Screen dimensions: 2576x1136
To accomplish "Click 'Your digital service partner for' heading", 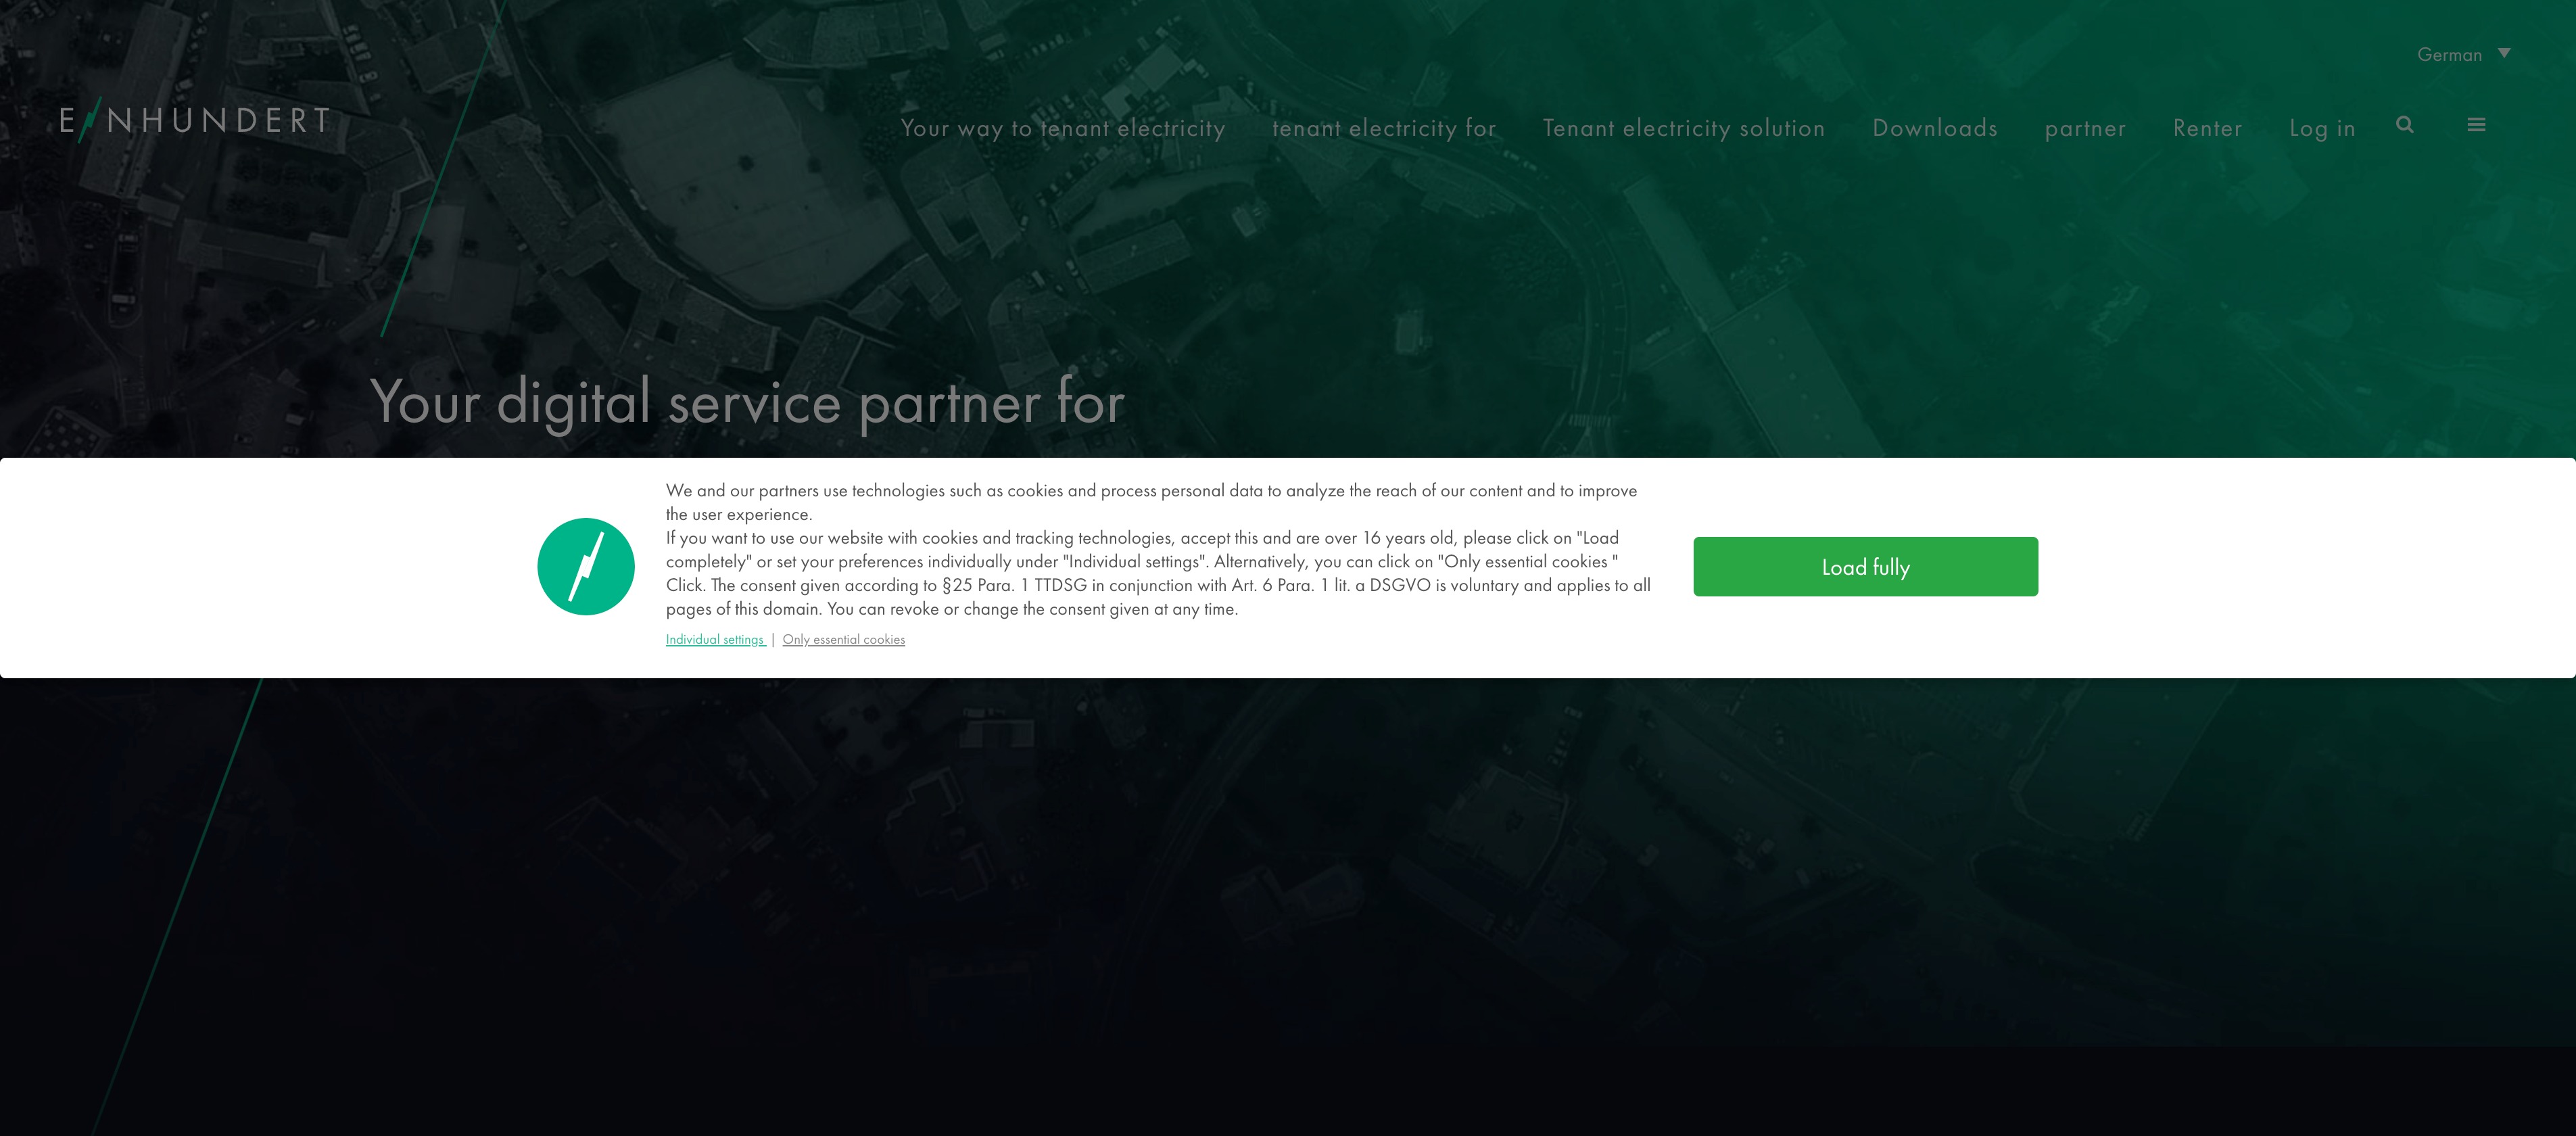I will pyautogui.click(x=747, y=402).
